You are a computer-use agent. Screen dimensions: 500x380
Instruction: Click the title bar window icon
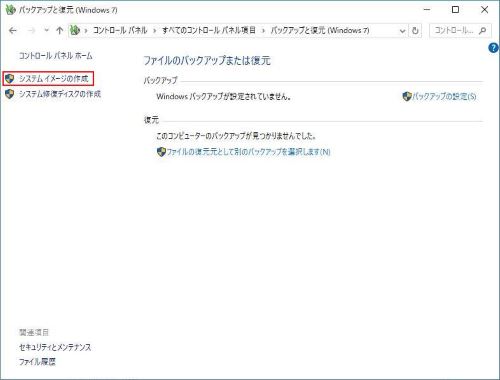click(x=11, y=10)
